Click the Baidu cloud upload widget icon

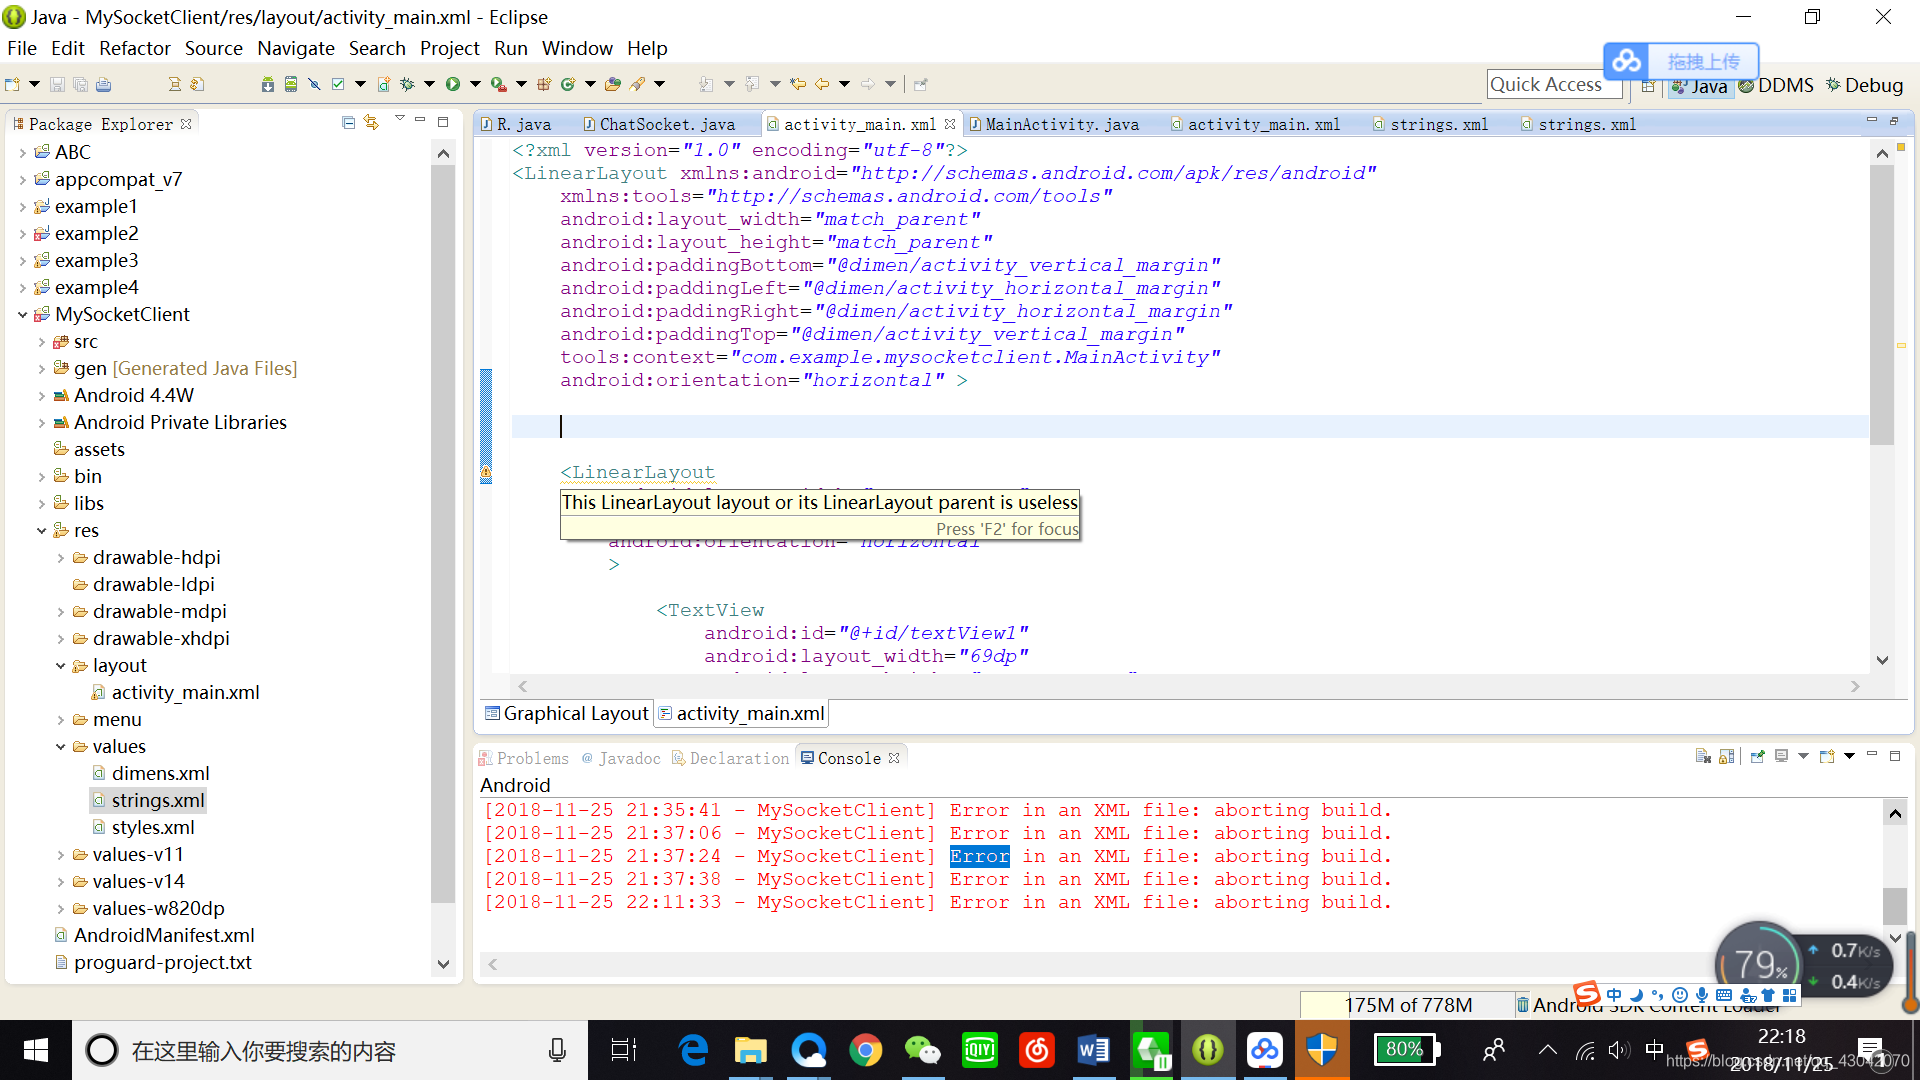[1626, 62]
